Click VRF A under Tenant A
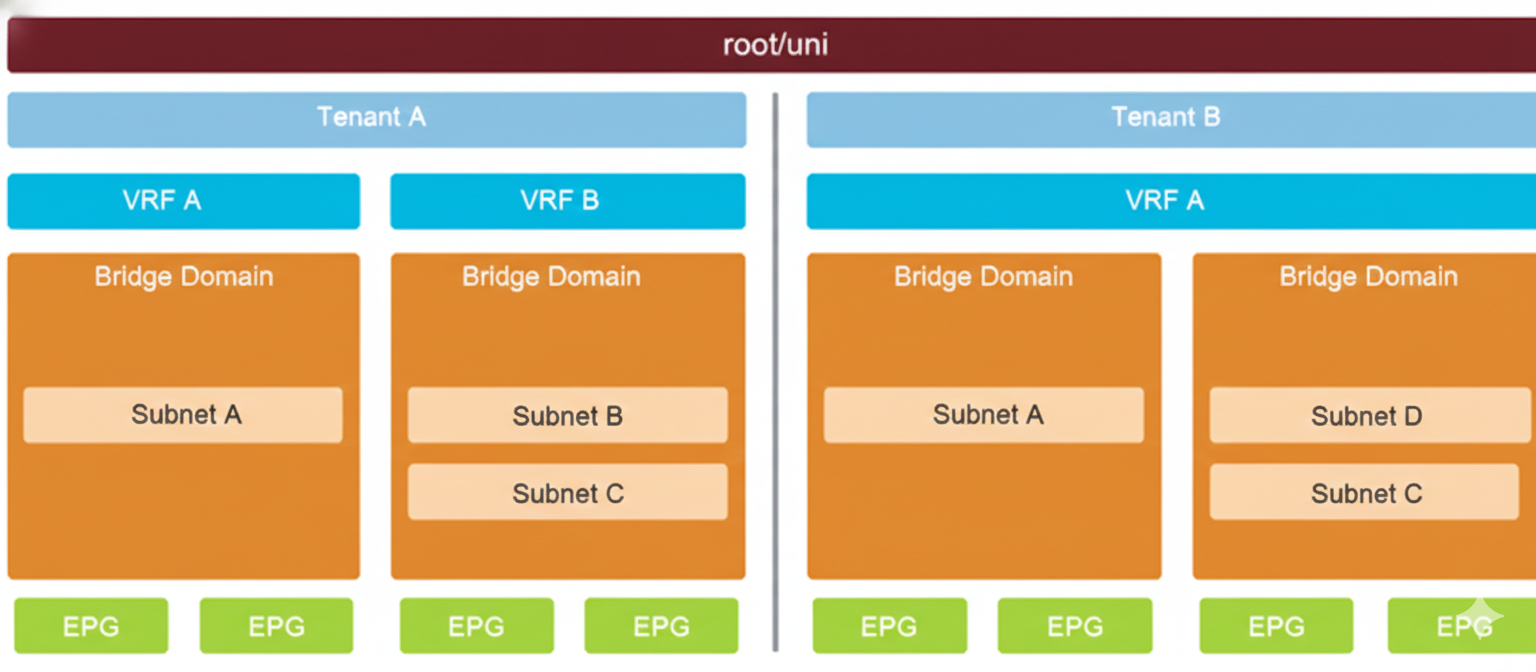 pos(183,201)
